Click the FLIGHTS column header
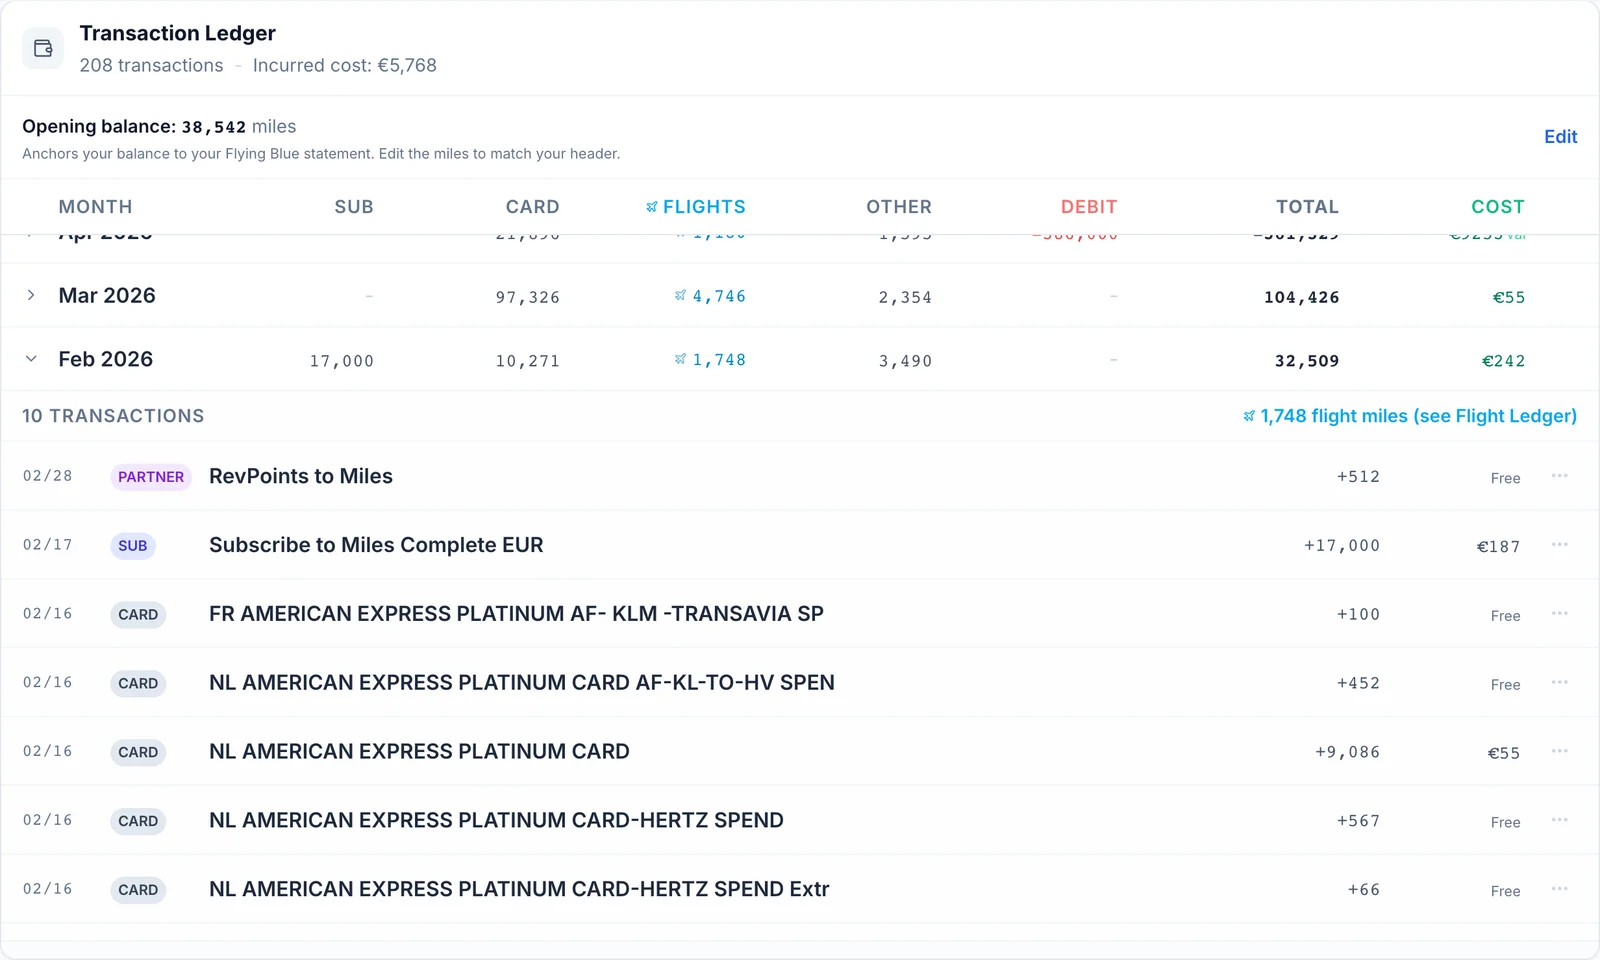The height and width of the screenshot is (960, 1600). [x=696, y=207]
